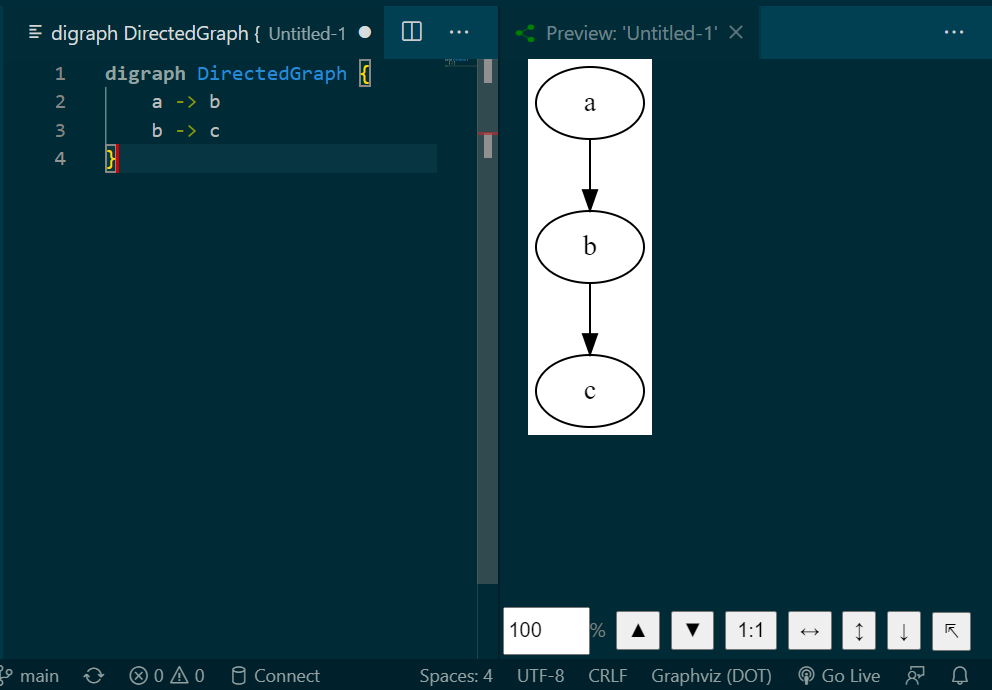Start server with Go Live
Image resolution: width=992 pixels, height=690 pixels.
coord(840,676)
